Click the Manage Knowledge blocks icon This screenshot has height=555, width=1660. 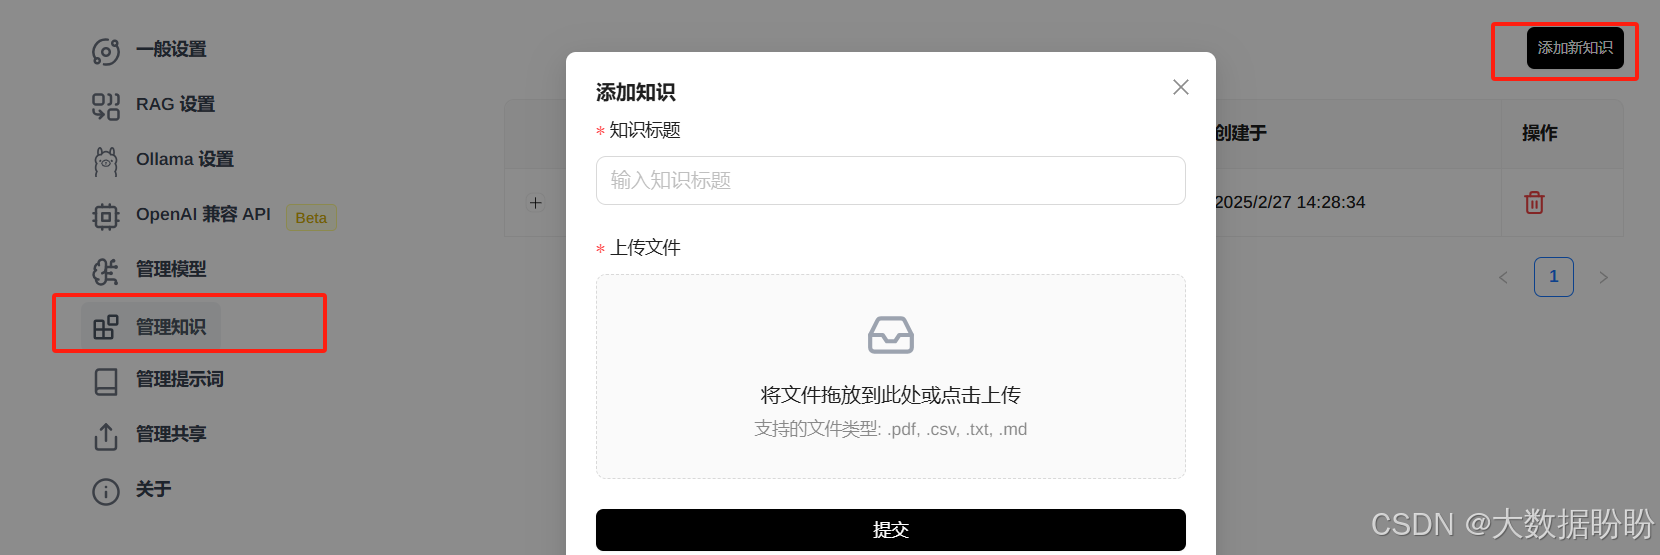tap(106, 327)
